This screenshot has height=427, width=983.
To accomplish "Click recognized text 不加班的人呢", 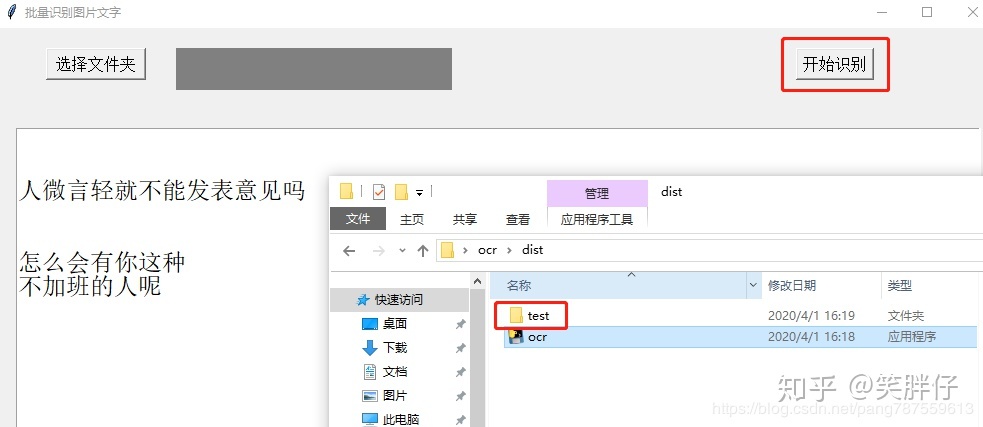I will [90, 286].
